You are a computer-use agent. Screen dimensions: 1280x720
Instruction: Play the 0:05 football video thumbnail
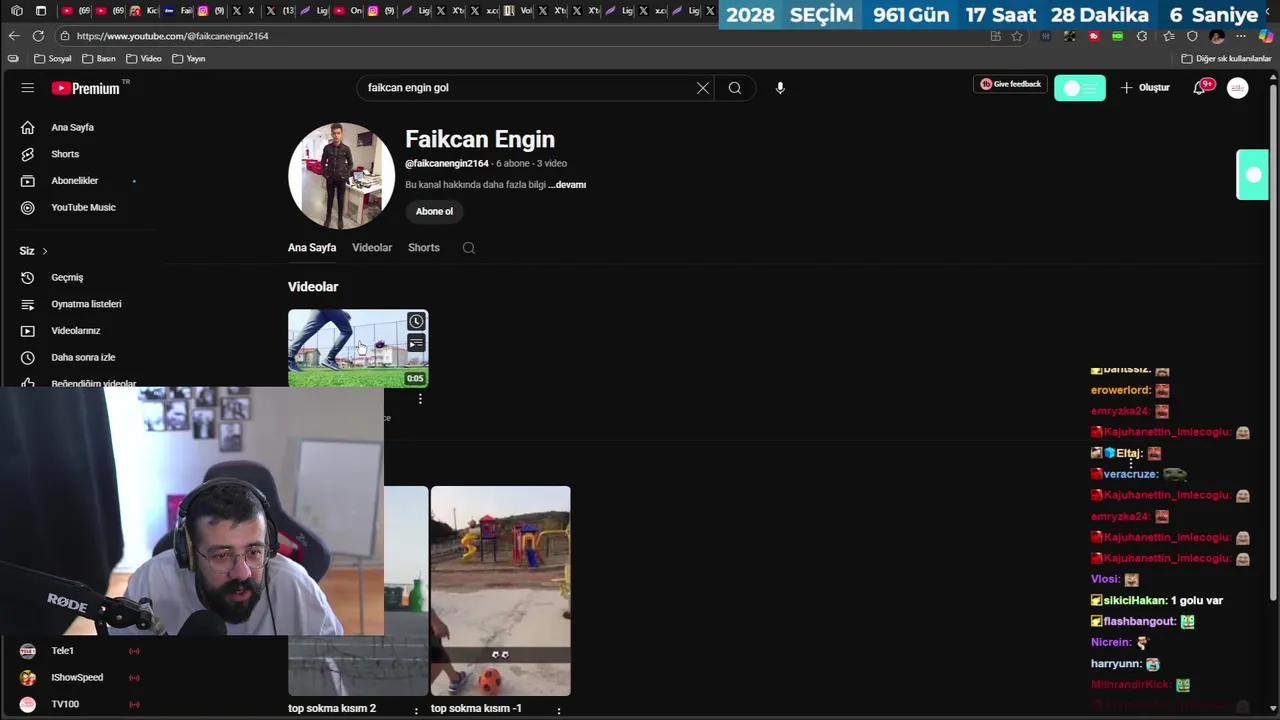click(x=358, y=348)
